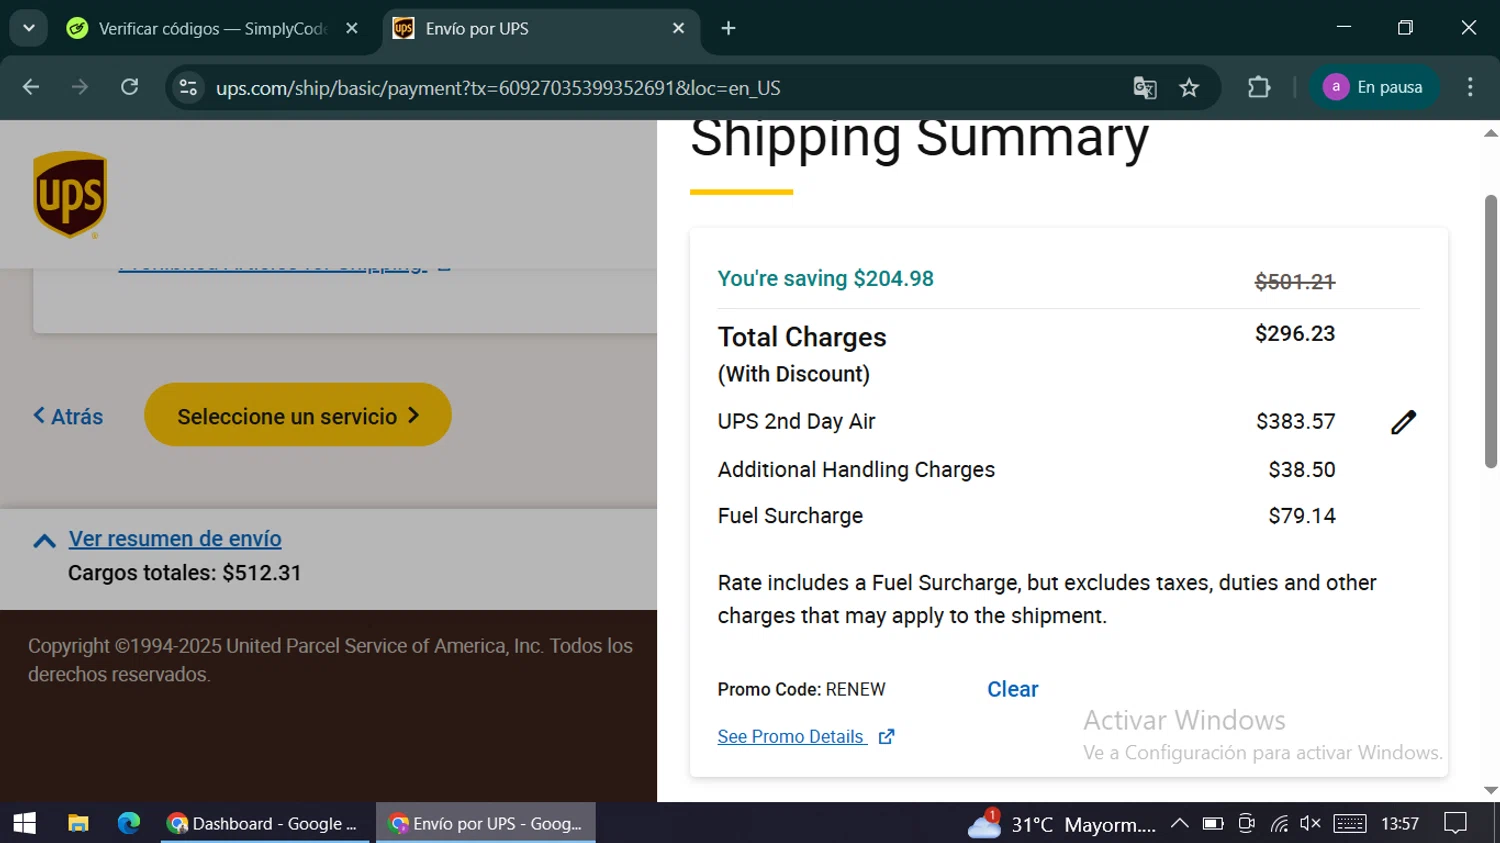Click the Google Translate icon in address bar
Screen dimensions: 1500x843
click(1144, 88)
